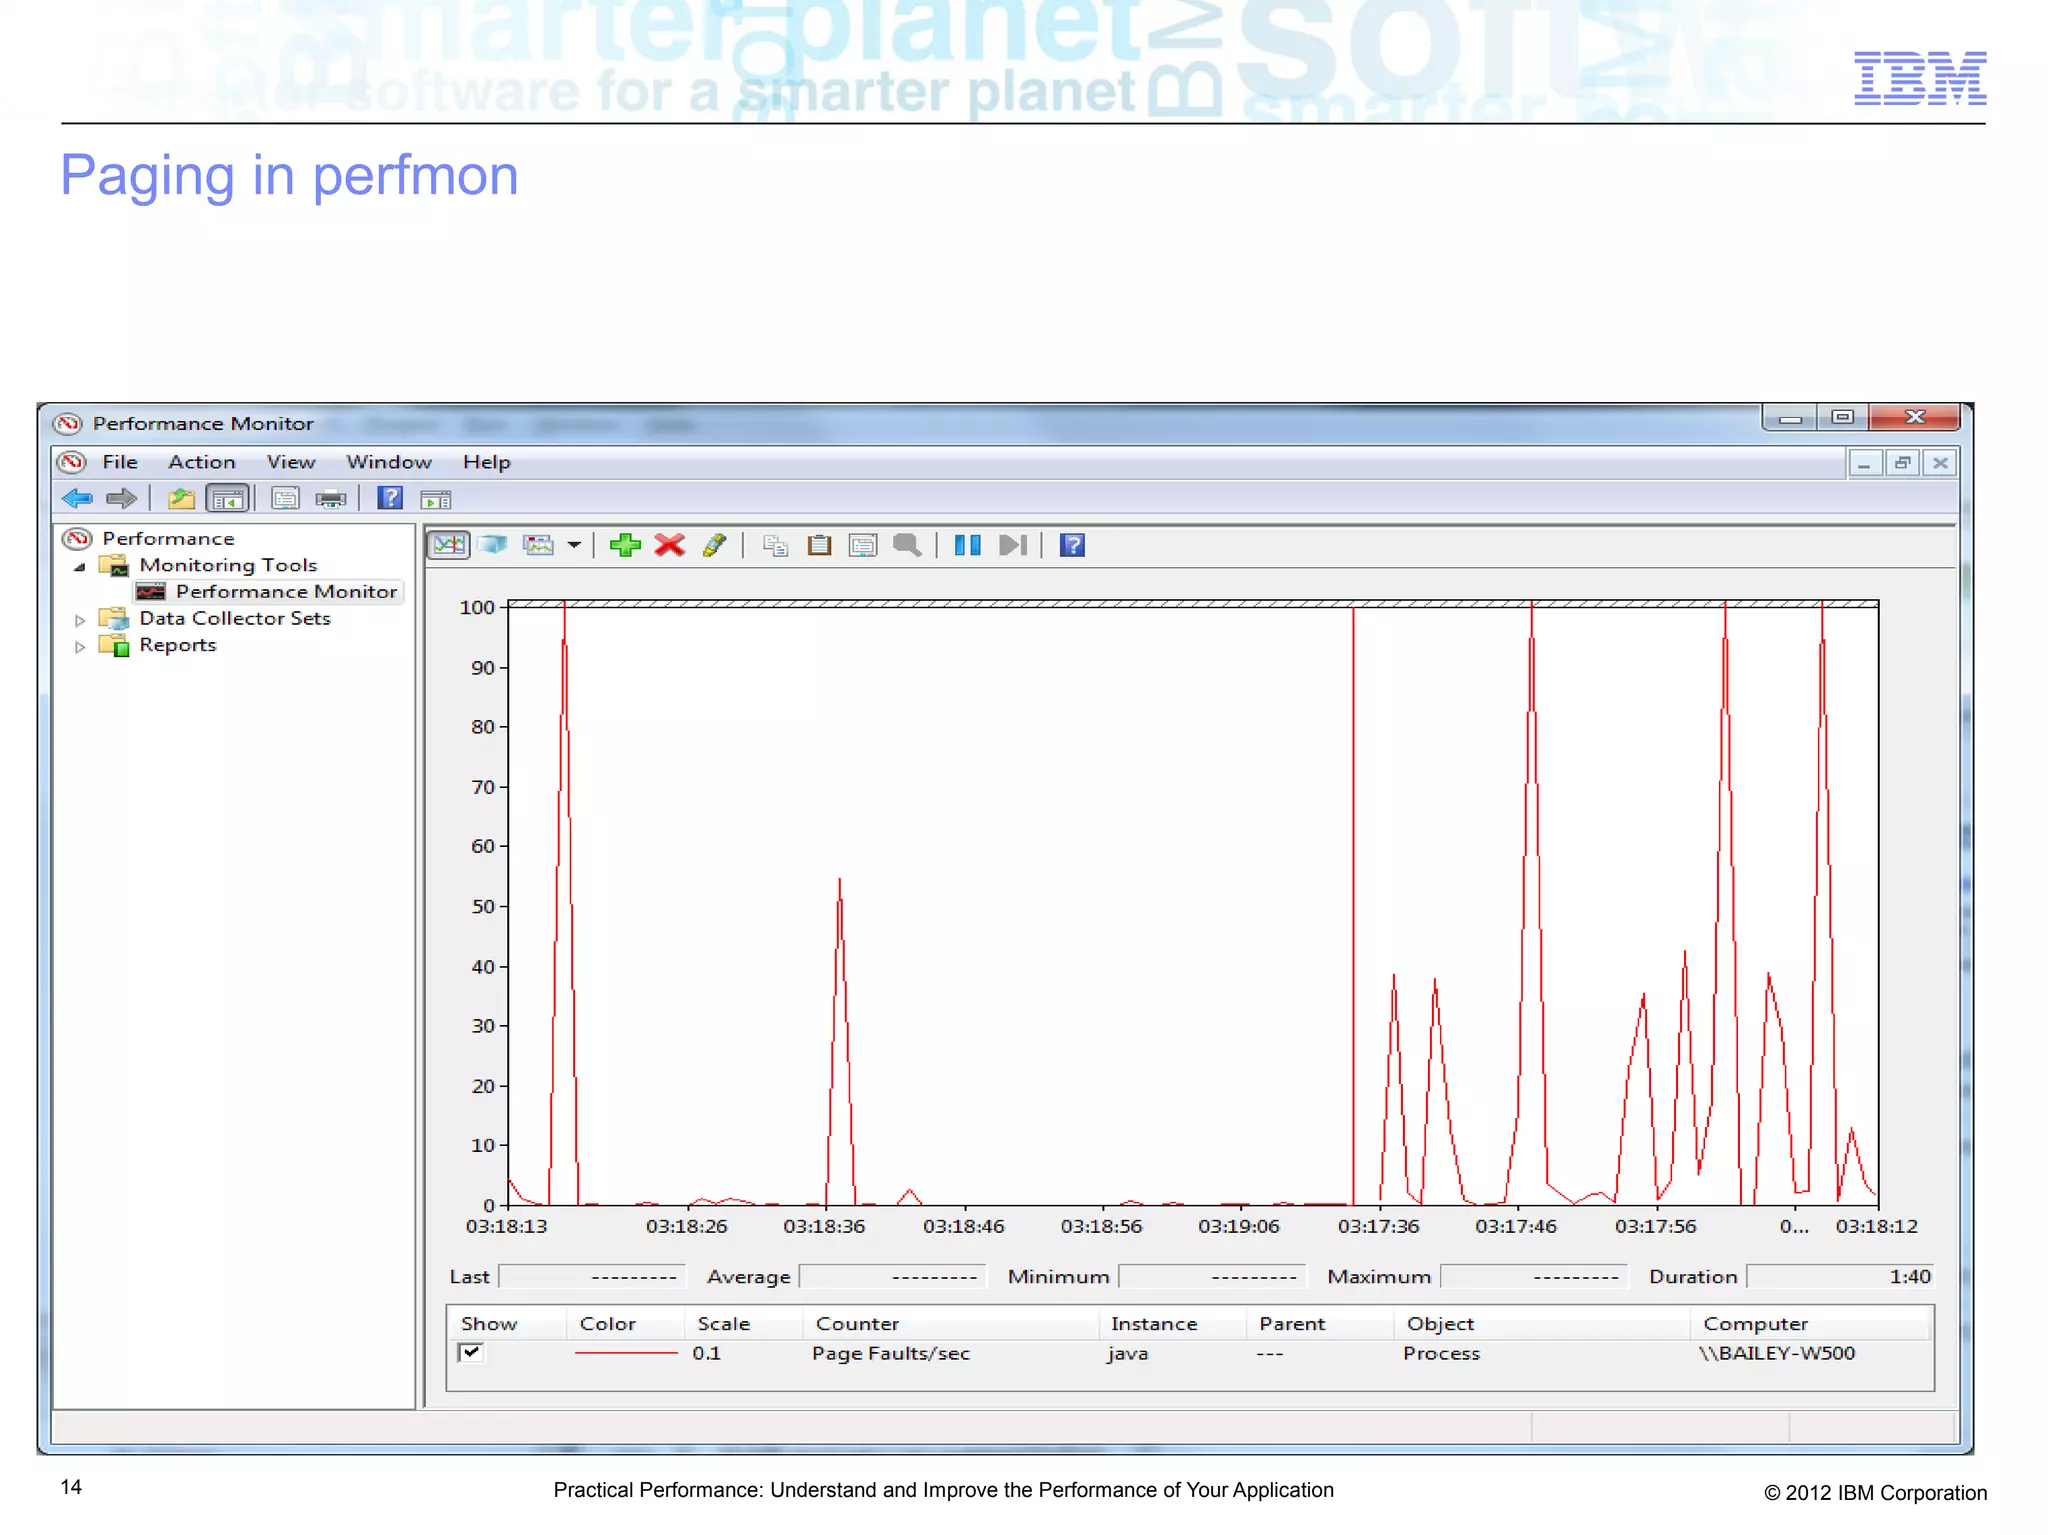
Task: Click the Highlight pen icon
Action: click(x=714, y=545)
